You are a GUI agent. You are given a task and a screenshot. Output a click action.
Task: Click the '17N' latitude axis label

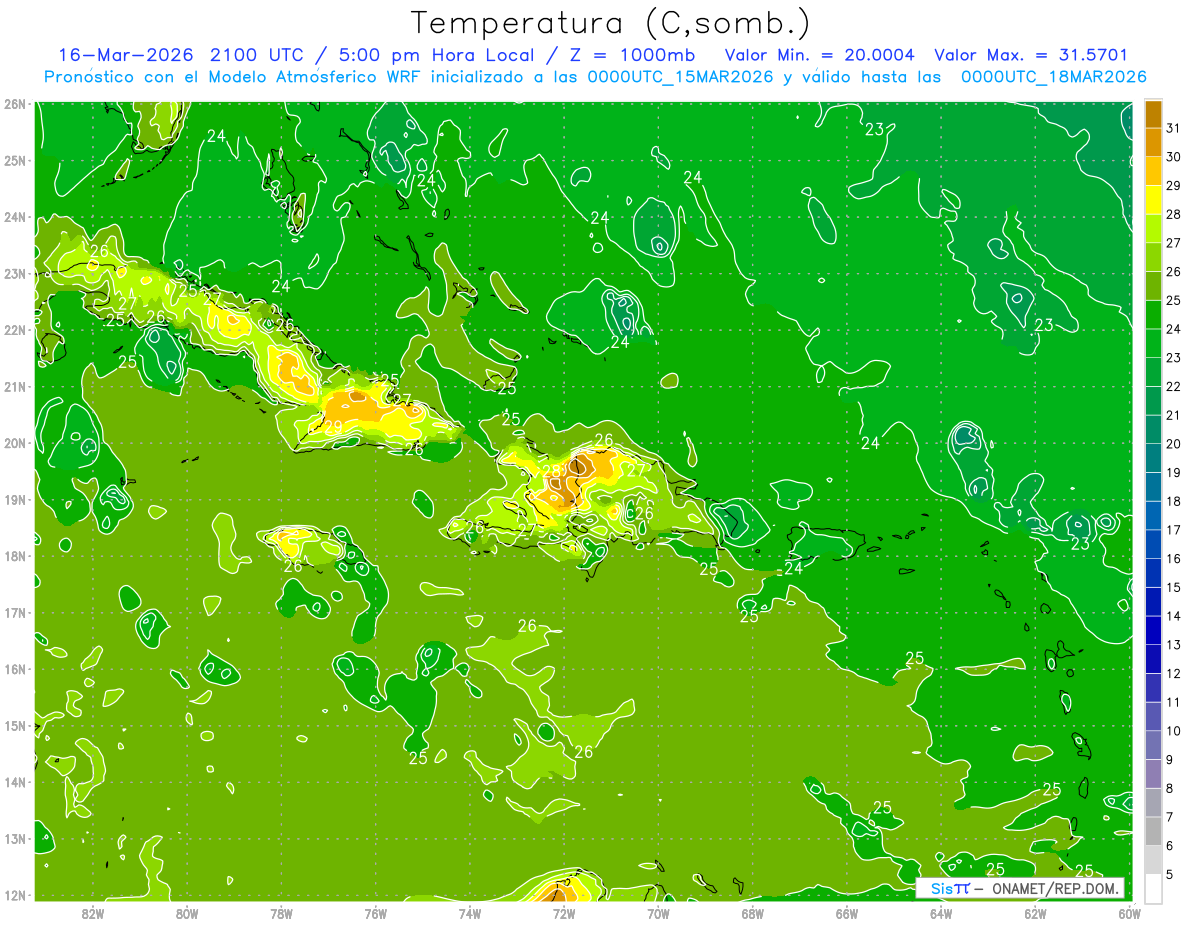click(15, 612)
